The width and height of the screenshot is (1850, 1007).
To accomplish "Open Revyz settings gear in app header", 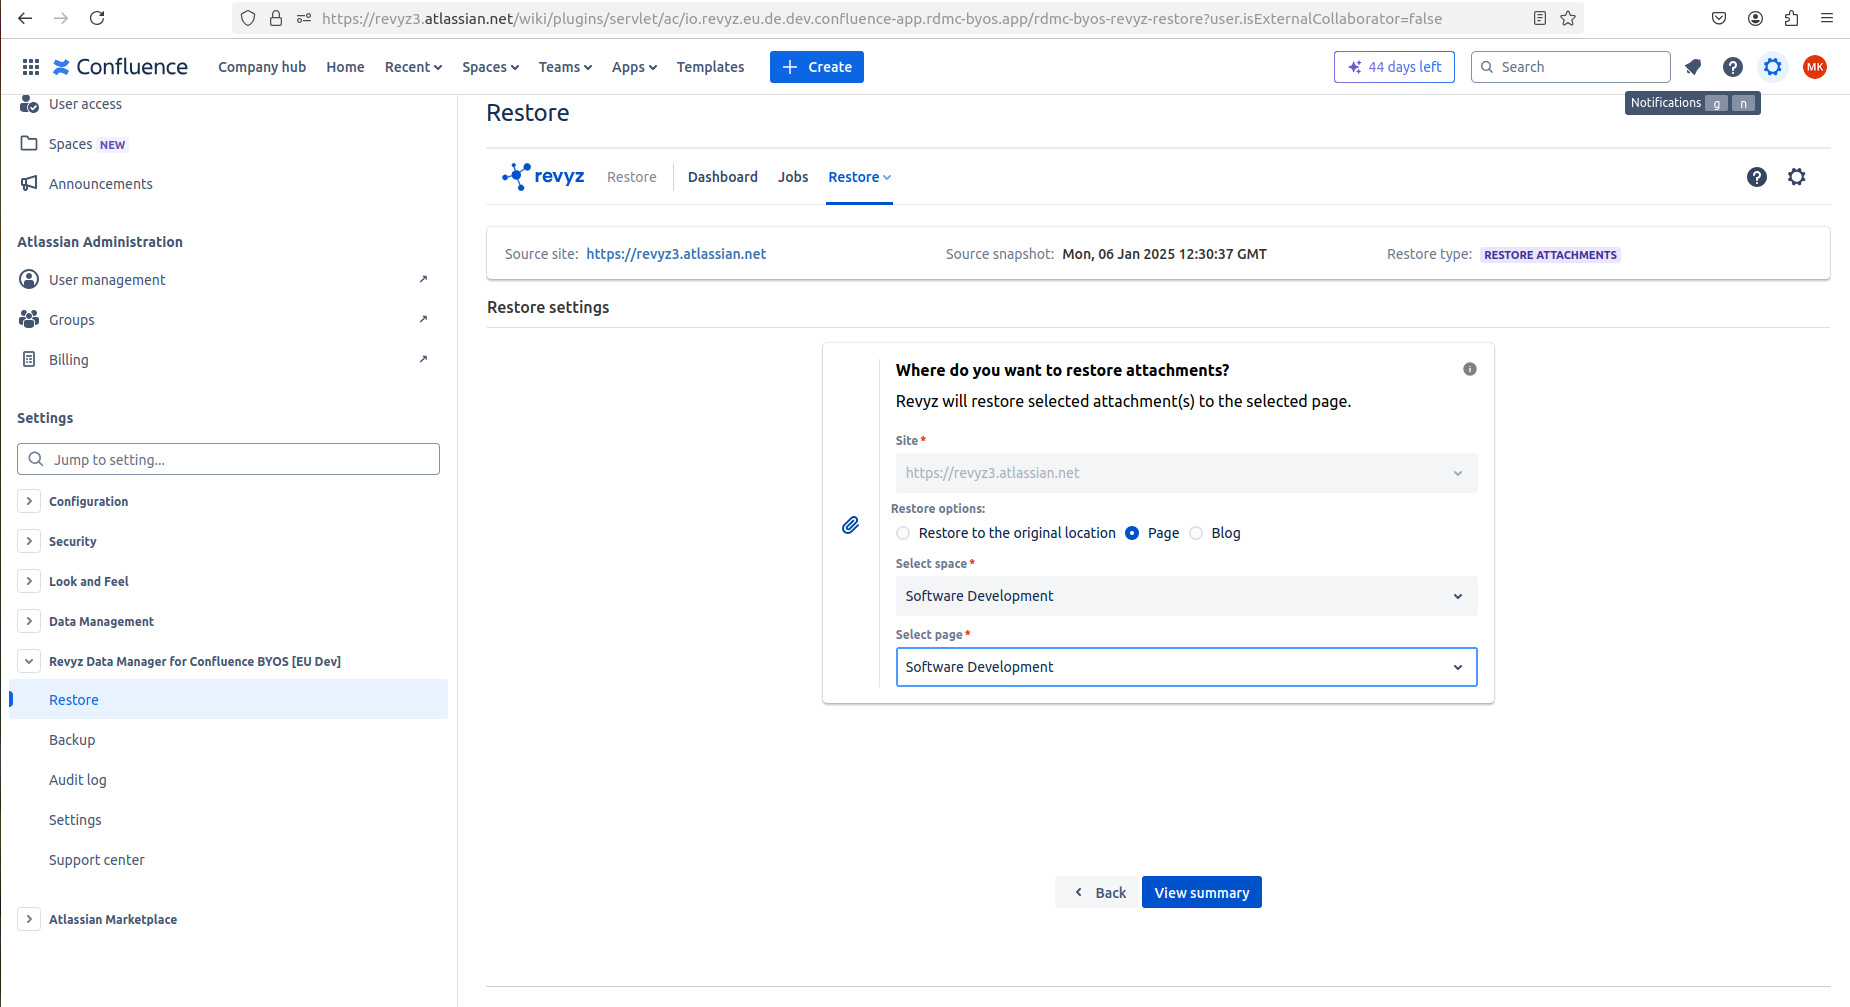I will pos(1797,177).
